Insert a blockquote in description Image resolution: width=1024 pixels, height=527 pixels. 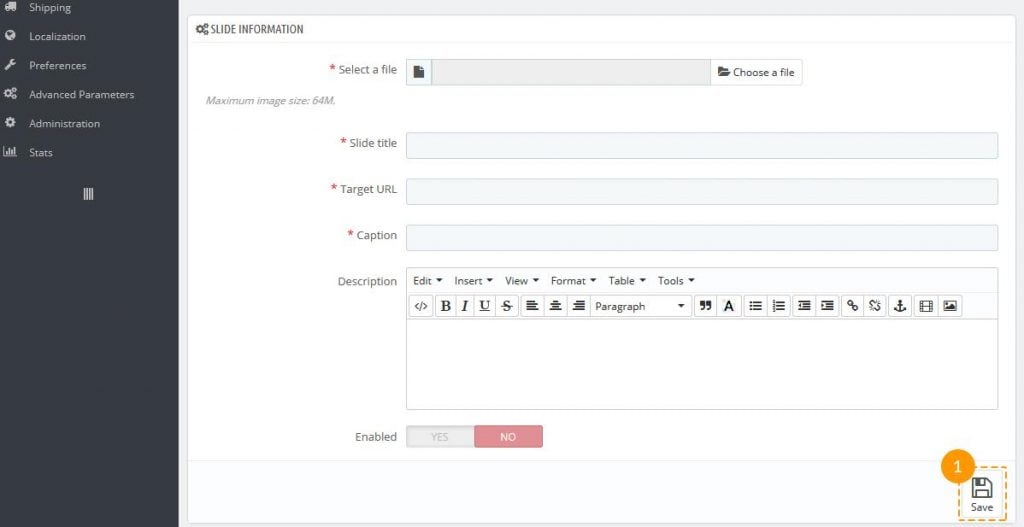click(x=706, y=306)
